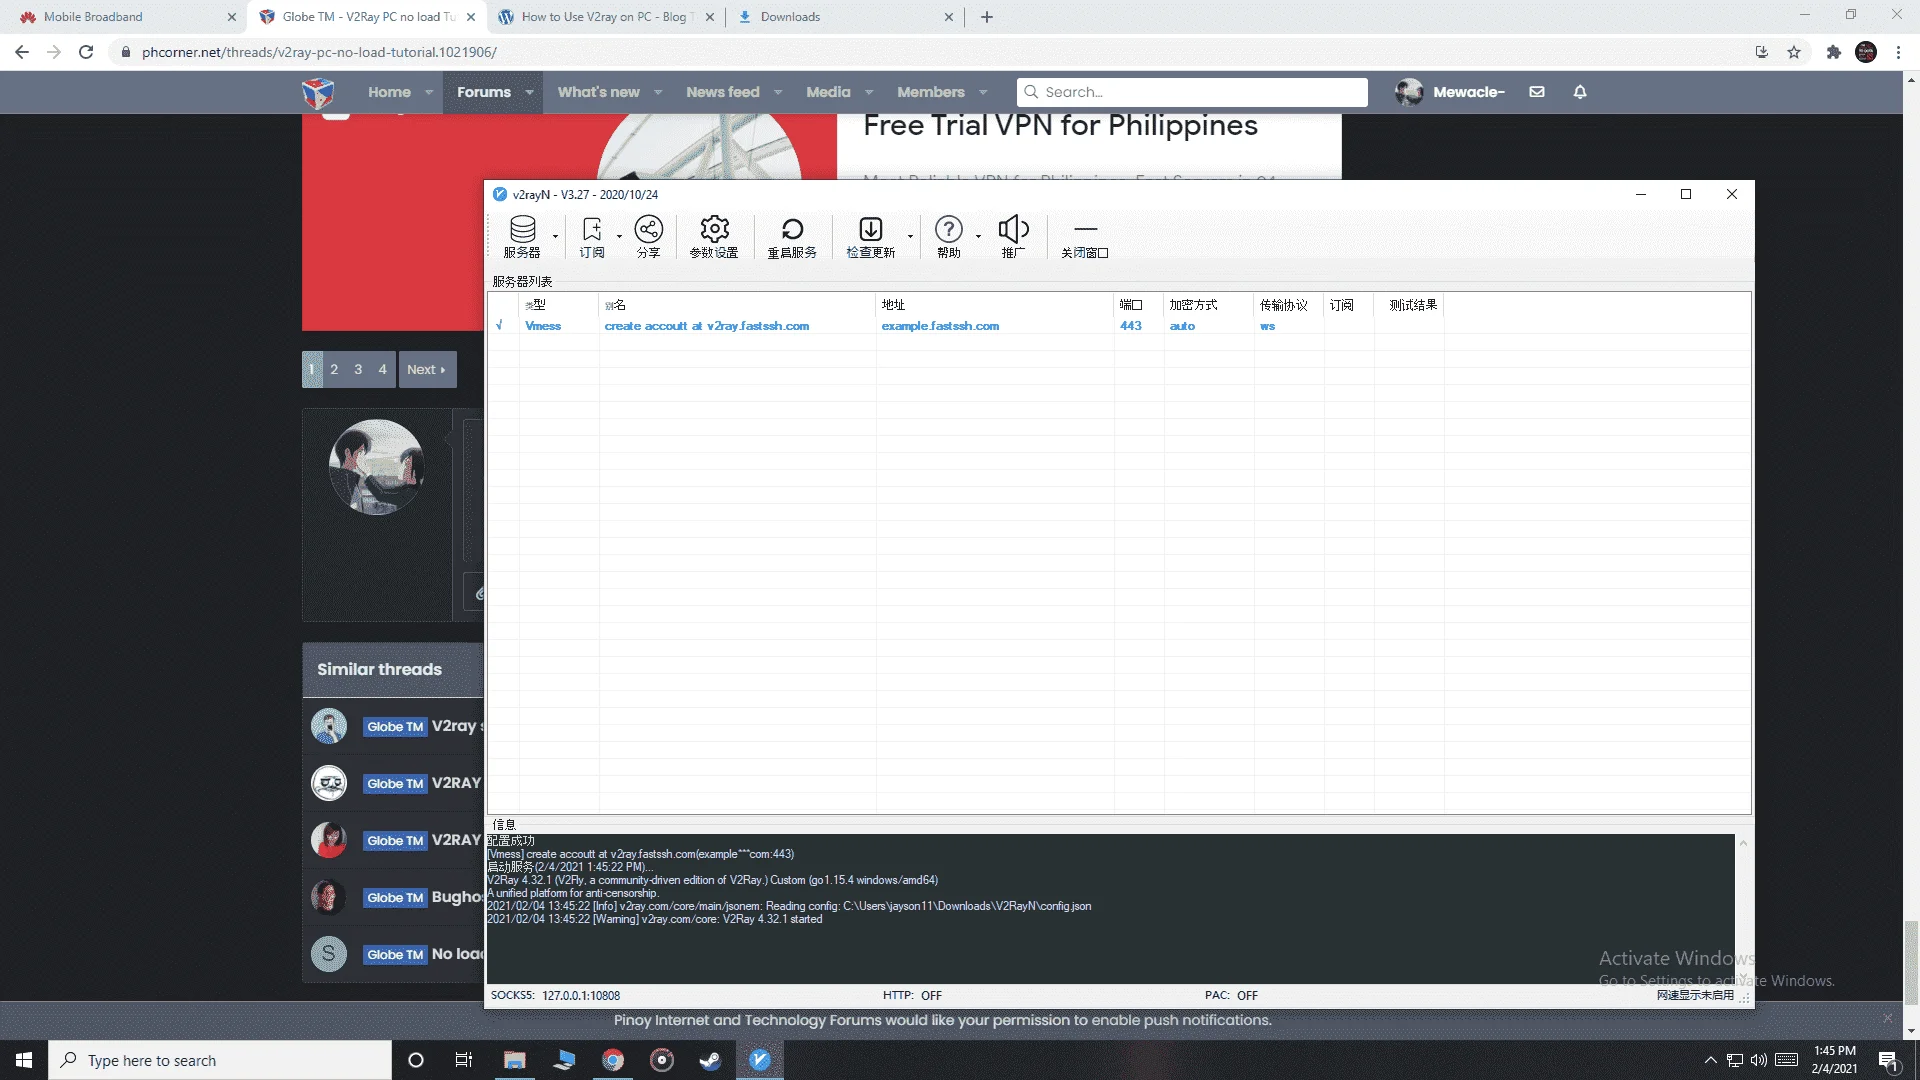Click the SOCKS5 127.0.0.1:10808 status entry
Viewport: 1920px width, 1080px height.
pyautogui.click(x=555, y=996)
